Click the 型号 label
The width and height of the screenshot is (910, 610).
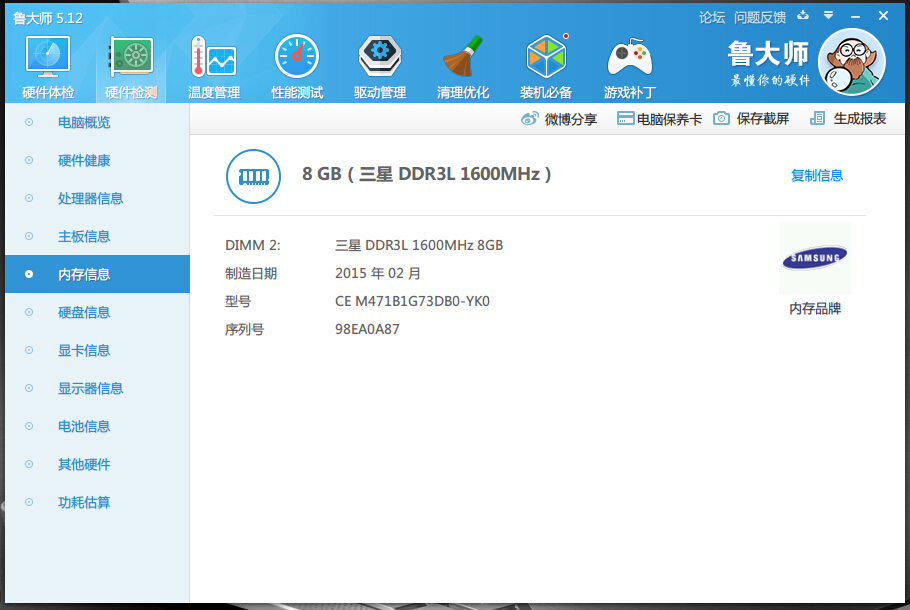coord(238,302)
